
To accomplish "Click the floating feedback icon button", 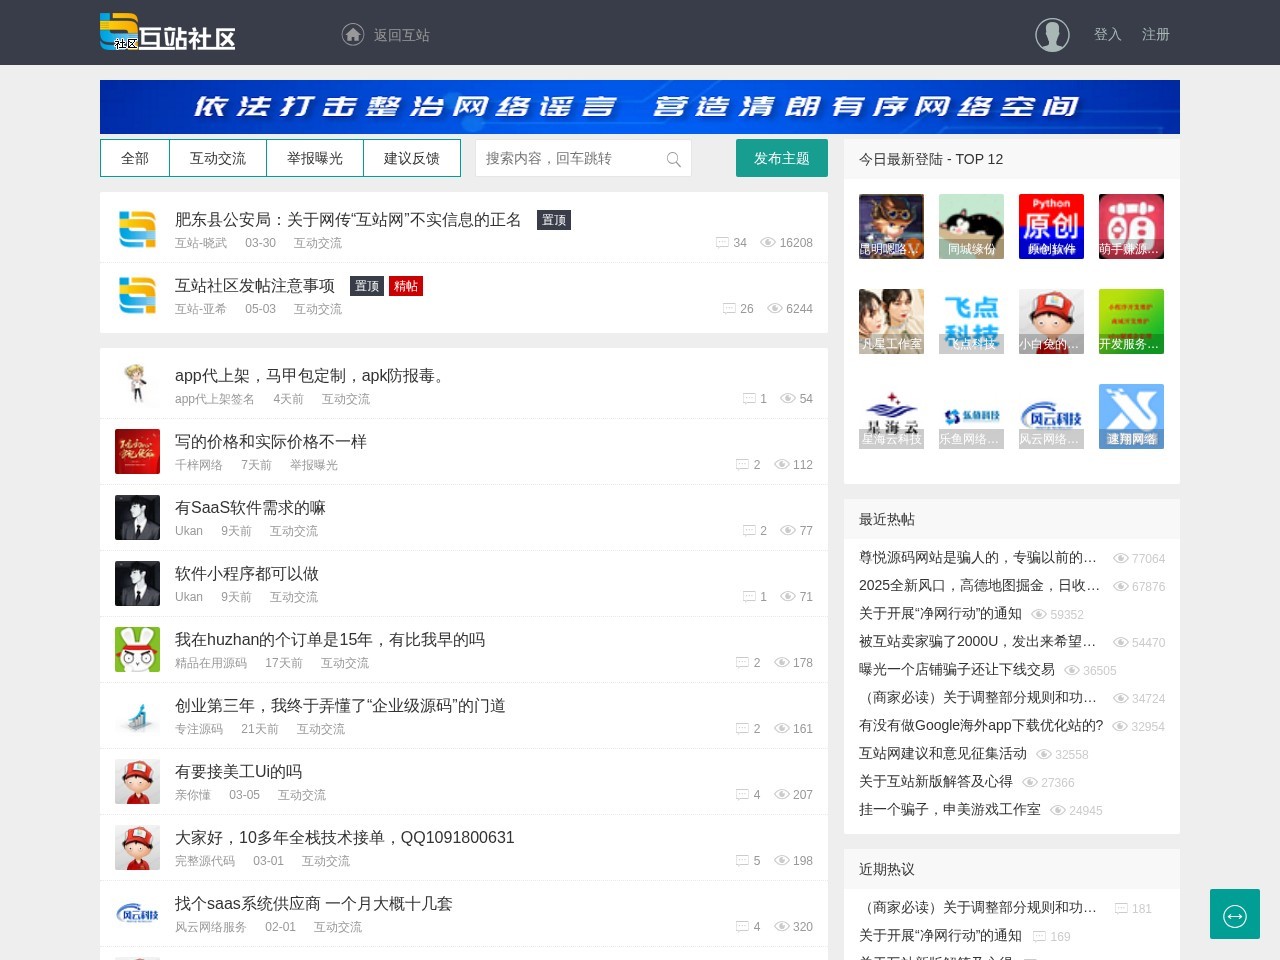I will (x=1234, y=914).
